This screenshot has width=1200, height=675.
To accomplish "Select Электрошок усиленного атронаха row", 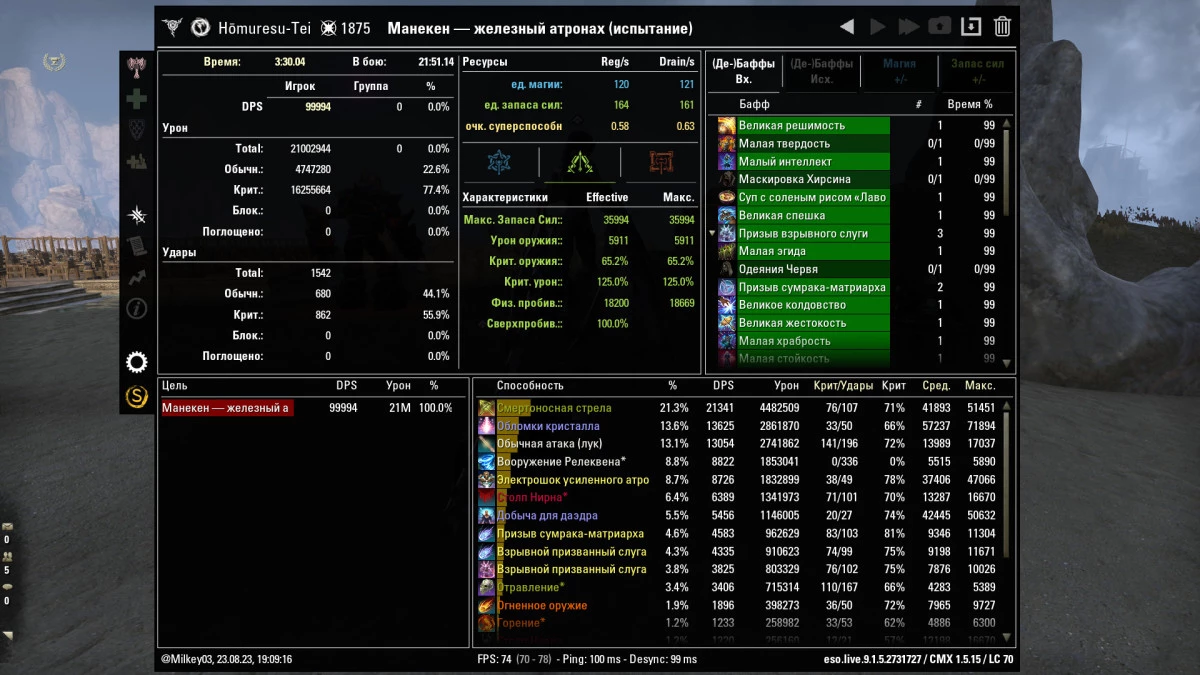I will pos(738,480).
